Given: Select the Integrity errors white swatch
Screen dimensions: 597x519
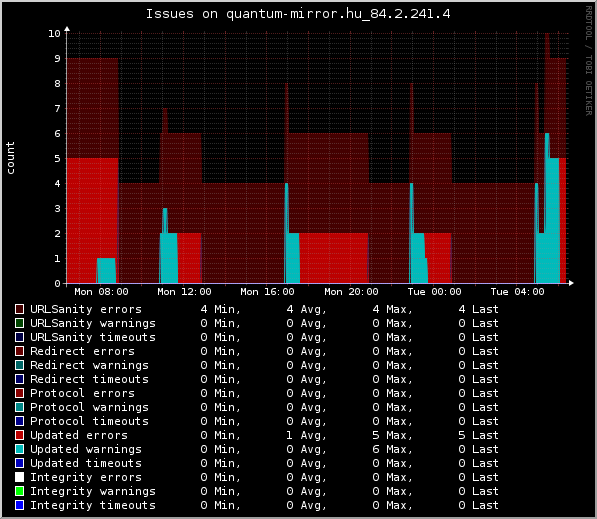Looking at the screenshot, I should coord(19,477).
